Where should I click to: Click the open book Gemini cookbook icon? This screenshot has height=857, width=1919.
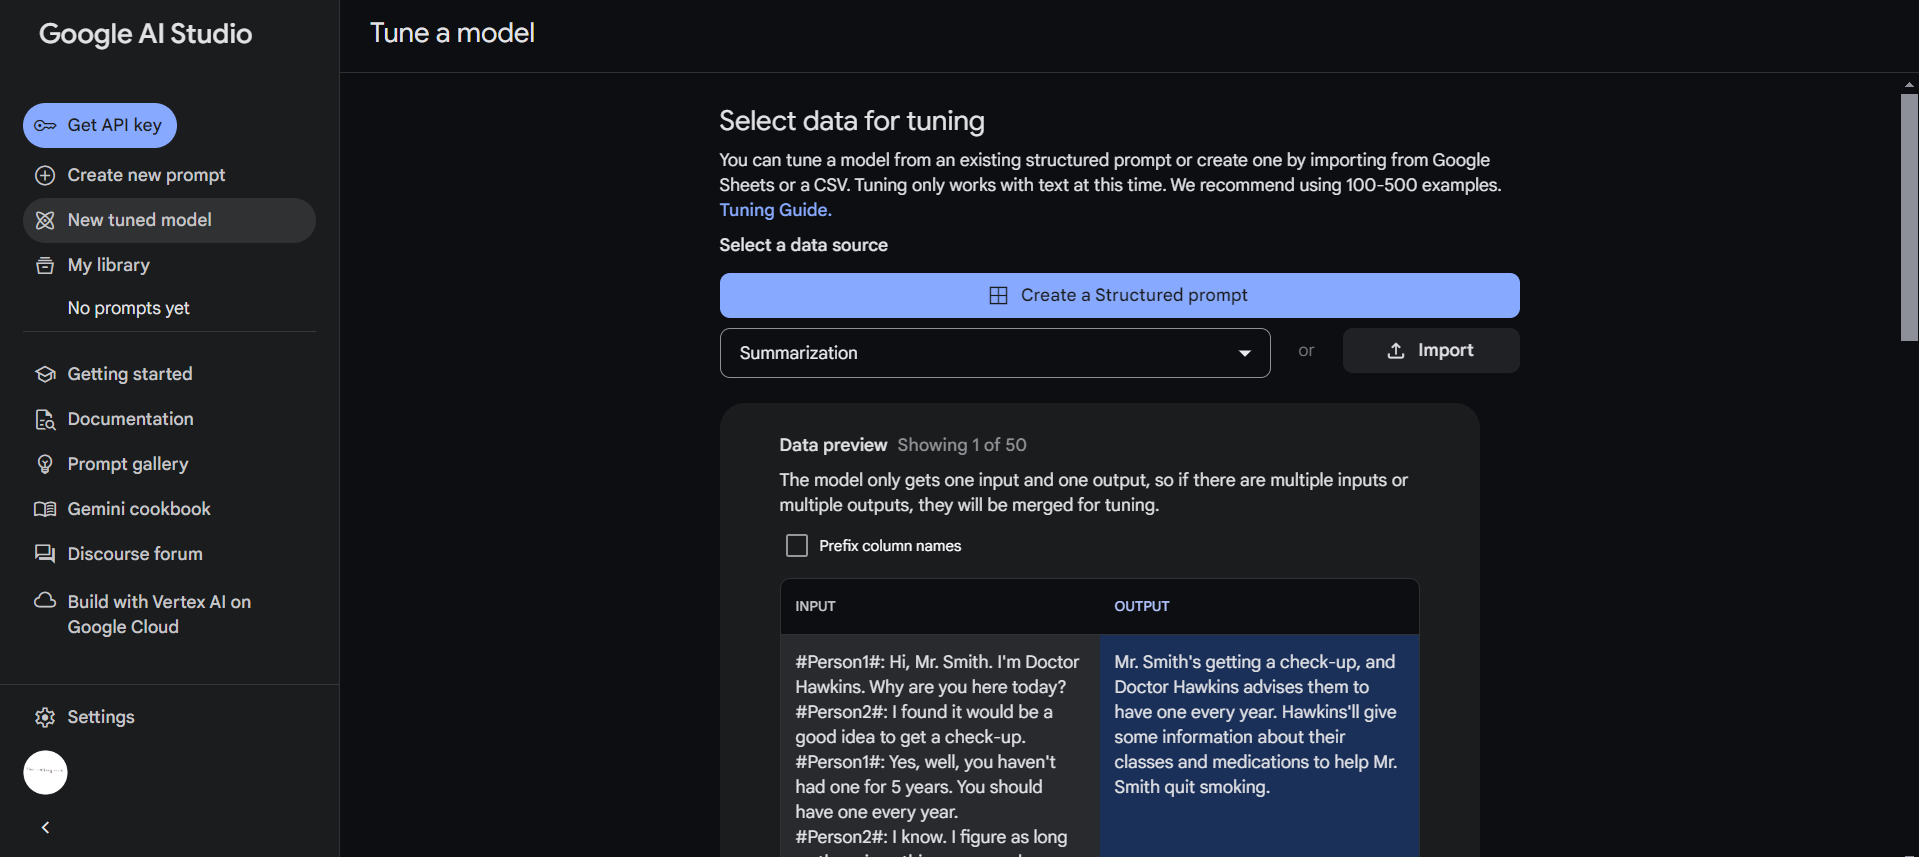tap(45, 509)
